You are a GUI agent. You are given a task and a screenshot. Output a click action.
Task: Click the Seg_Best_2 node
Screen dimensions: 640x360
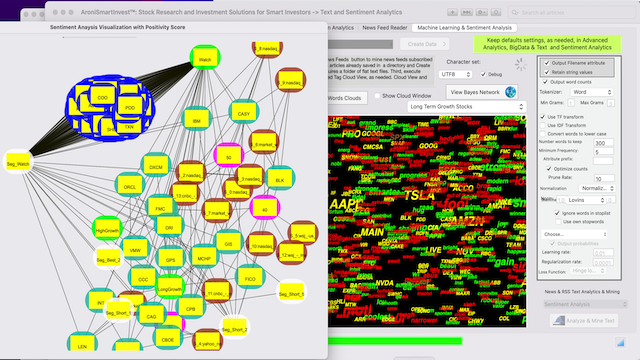tap(109, 258)
